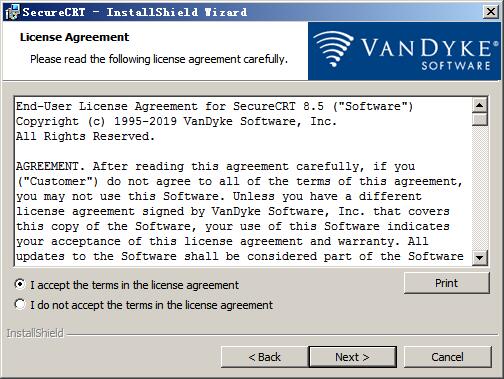This screenshot has height=379, width=504.
Task: Click the license text scrollbar up arrow
Action: pyautogui.click(x=480, y=106)
